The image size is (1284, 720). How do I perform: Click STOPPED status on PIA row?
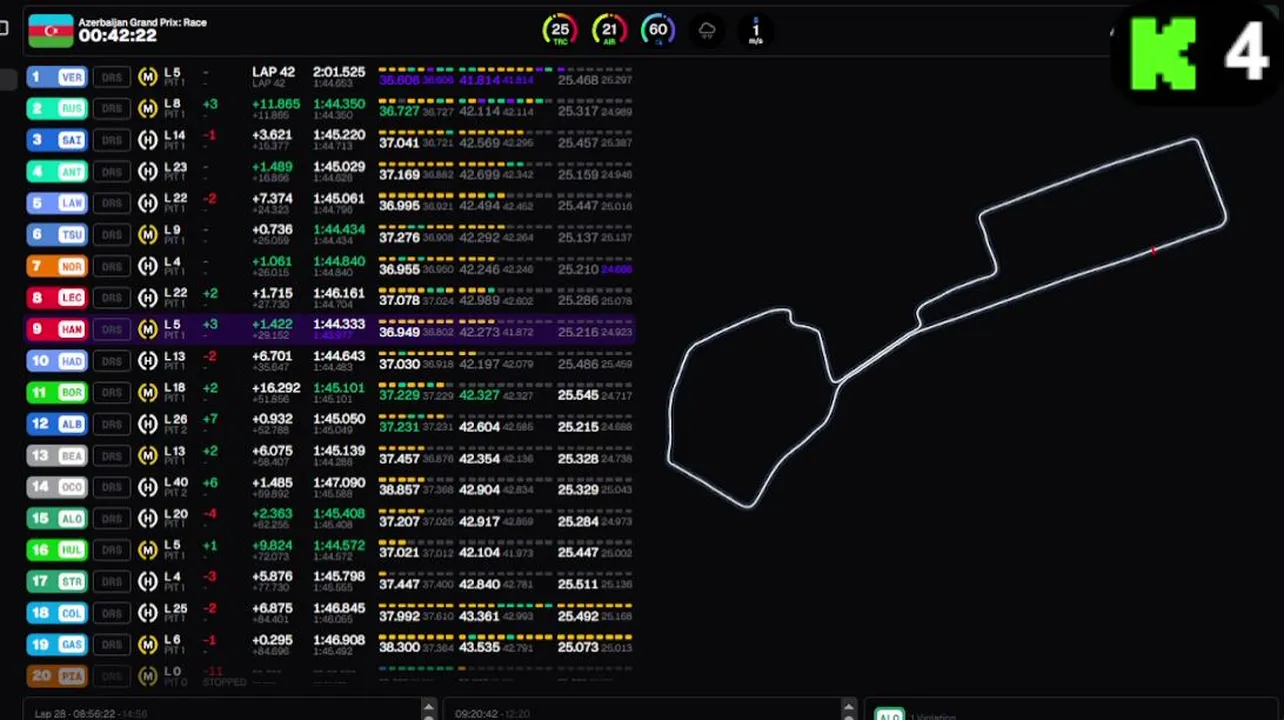[x=224, y=682]
